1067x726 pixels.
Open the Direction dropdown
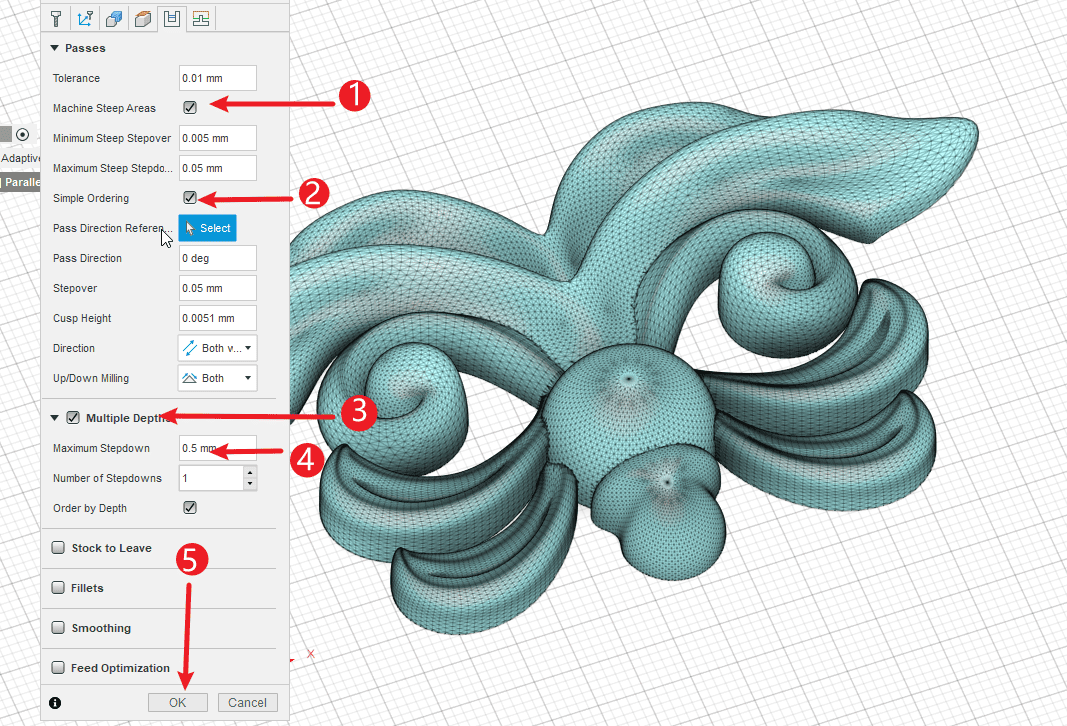coord(217,348)
